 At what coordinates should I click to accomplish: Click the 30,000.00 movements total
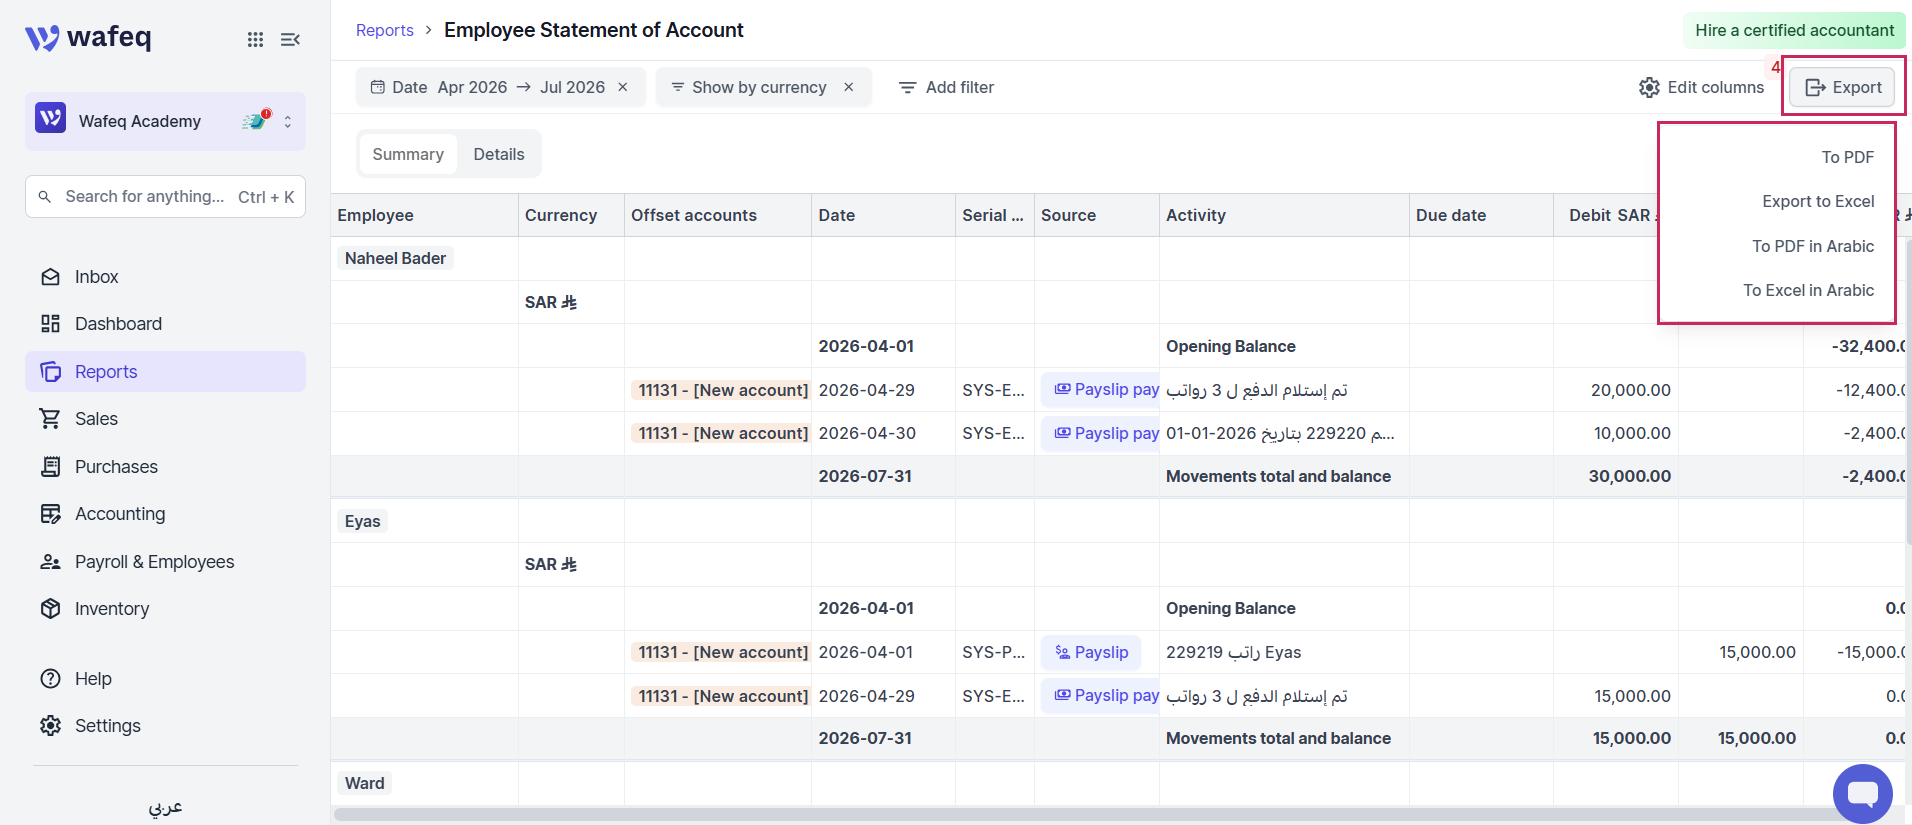click(1630, 476)
